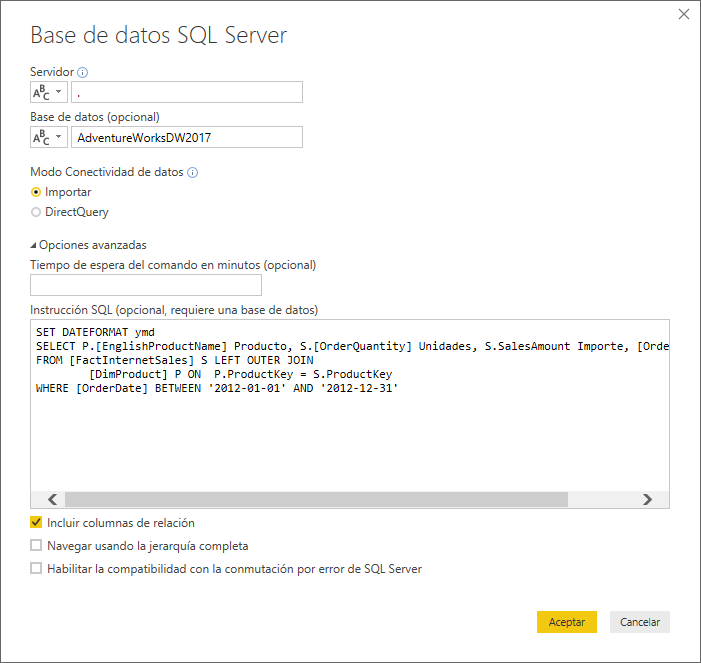Screen dimensions: 701x663
Task: Select the Importar radio button
Action: [37, 192]
